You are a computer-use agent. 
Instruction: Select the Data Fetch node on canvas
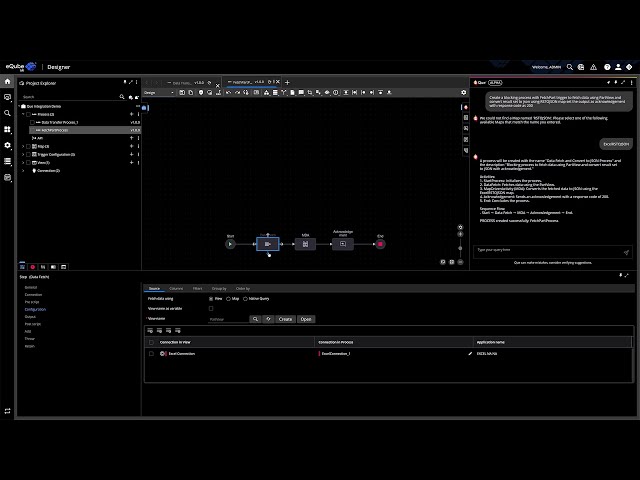point(268,244)
